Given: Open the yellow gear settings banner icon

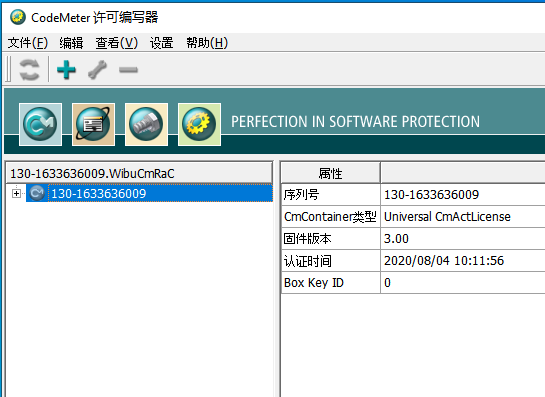Looking at the screenshot, I should click(x=199, y=124).
